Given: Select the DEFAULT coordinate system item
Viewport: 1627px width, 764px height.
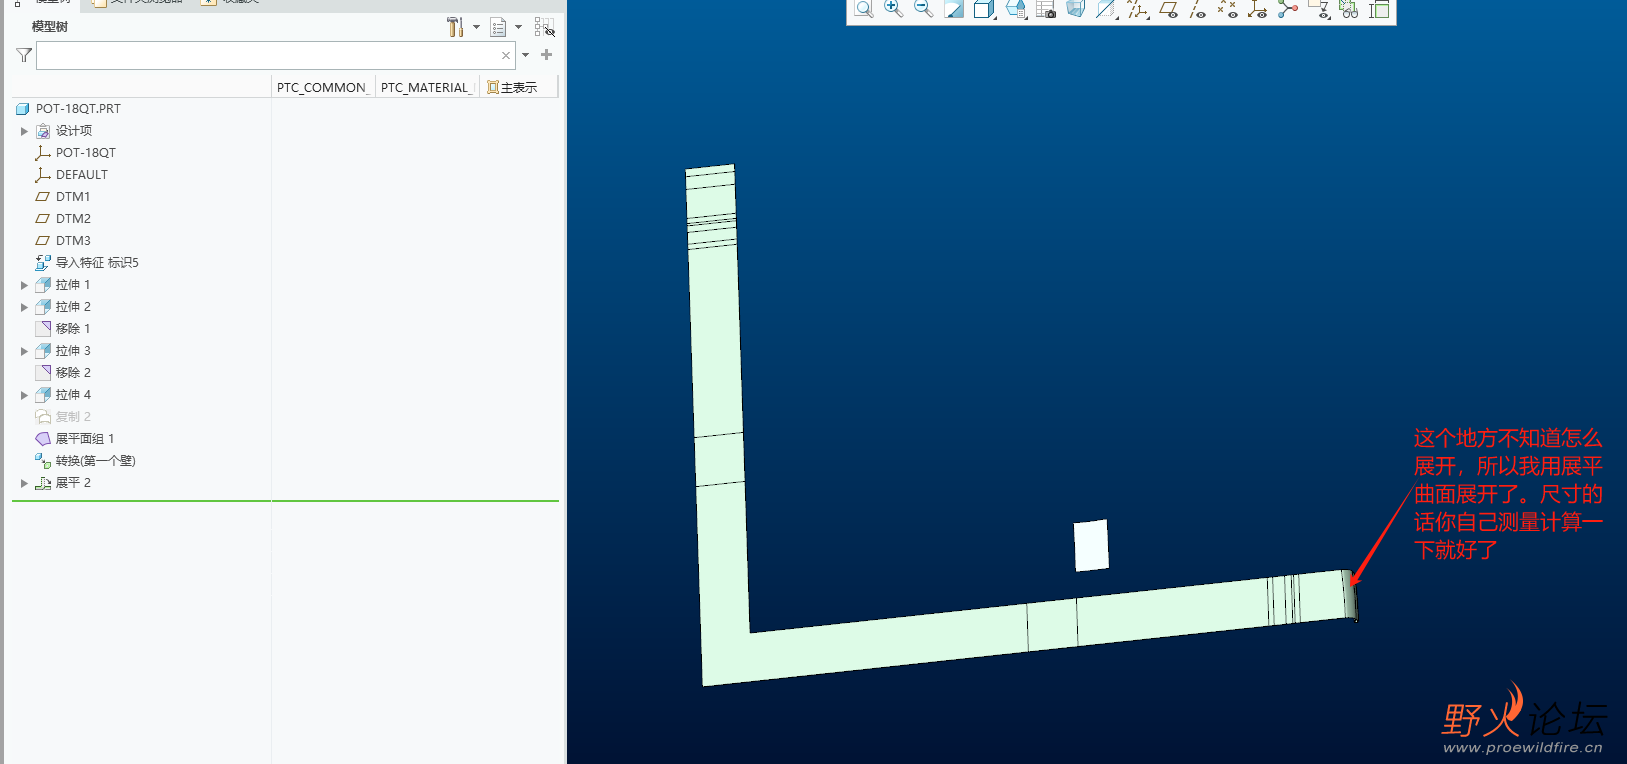Looking at the screenshot, I should [81, 175].
